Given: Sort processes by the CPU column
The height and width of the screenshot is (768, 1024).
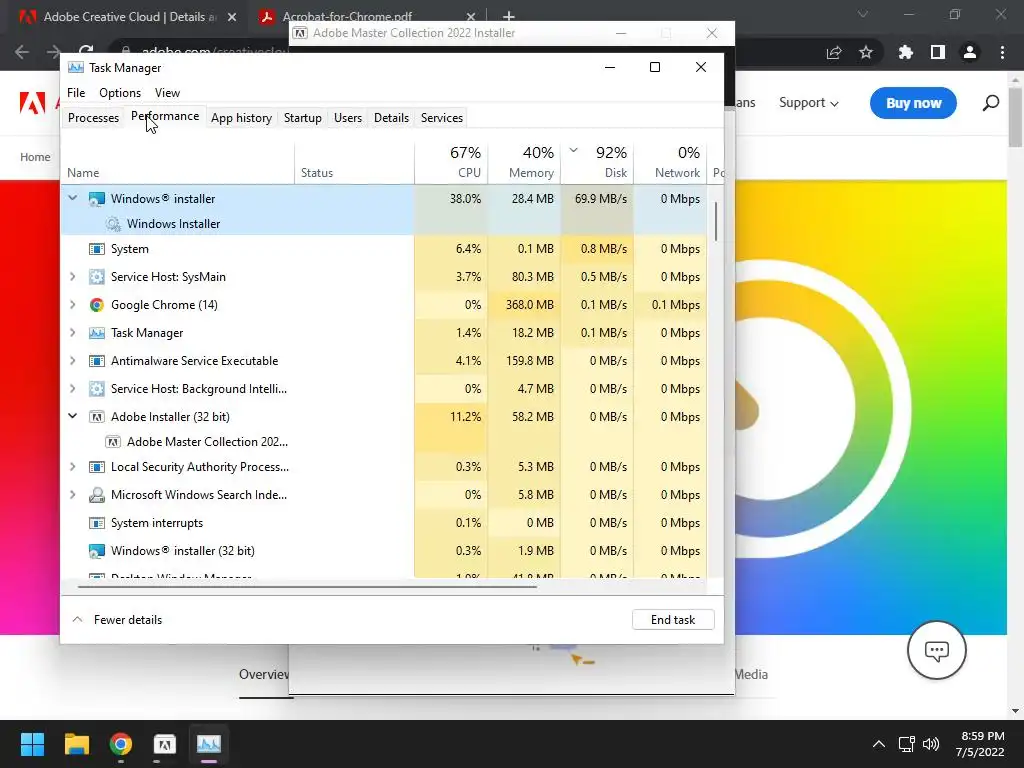Looking at the screenshot, I should (451, 162).
